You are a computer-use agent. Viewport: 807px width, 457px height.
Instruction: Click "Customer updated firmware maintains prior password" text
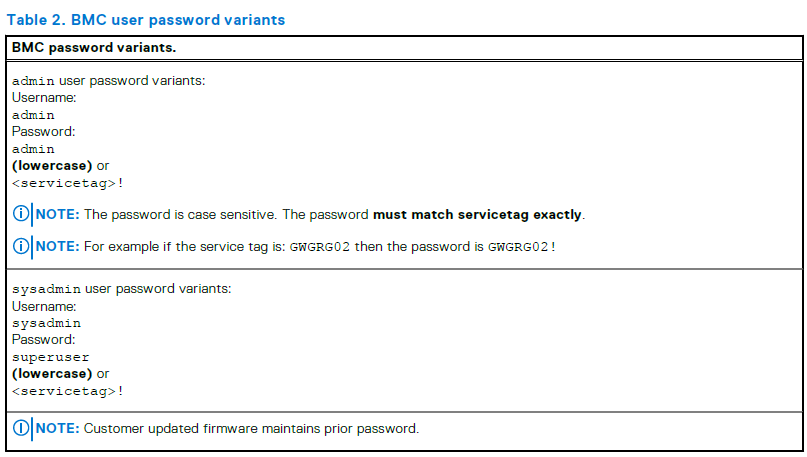coord(251,429)
